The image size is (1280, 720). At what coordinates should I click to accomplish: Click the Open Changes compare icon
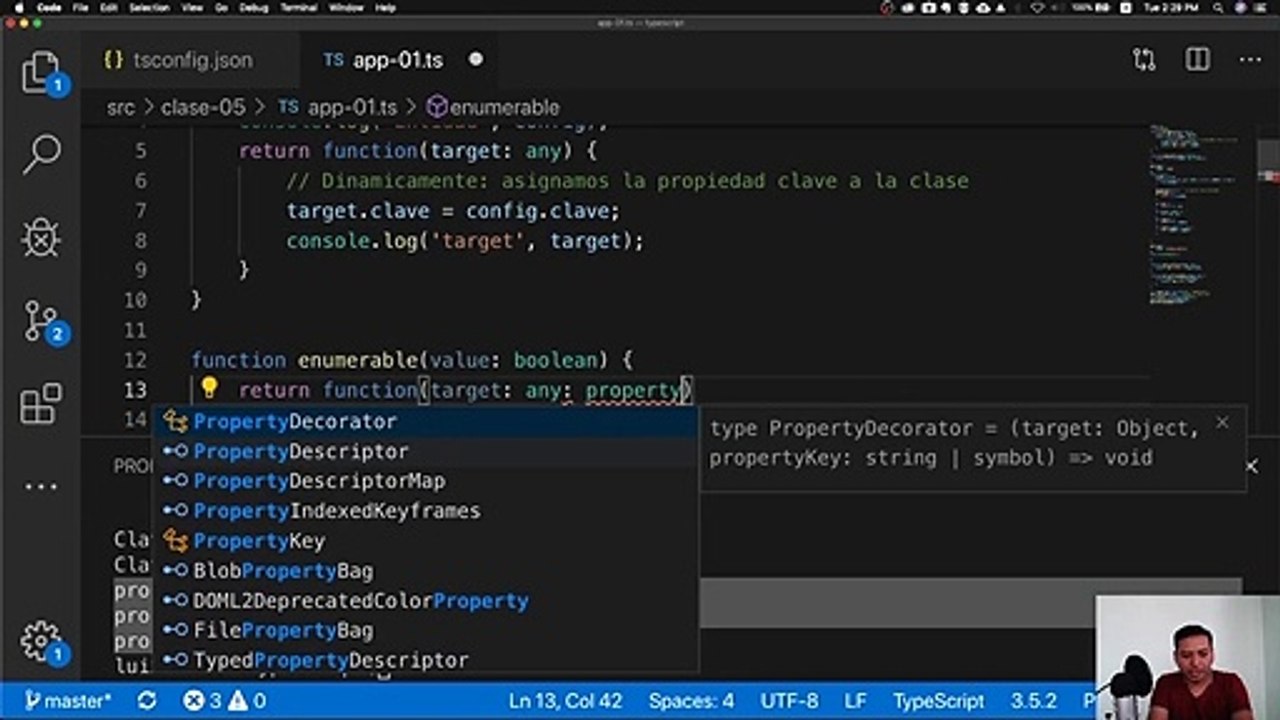coord(1145,60)
